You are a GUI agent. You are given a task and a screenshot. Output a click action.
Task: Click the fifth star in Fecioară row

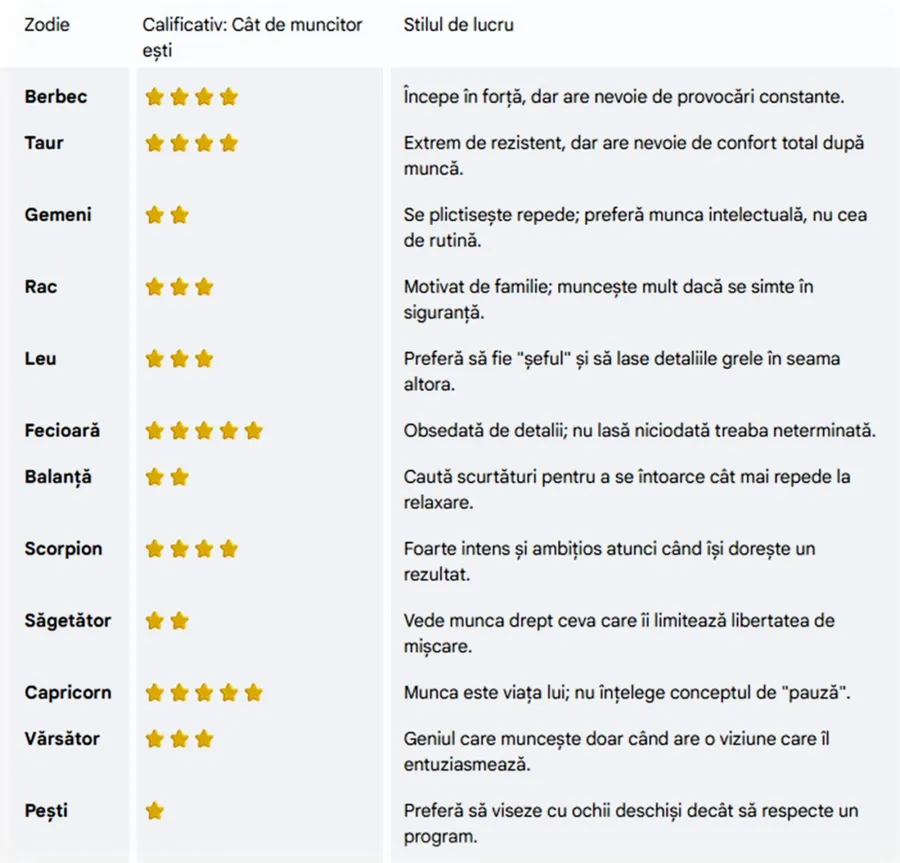coord(254,431)
